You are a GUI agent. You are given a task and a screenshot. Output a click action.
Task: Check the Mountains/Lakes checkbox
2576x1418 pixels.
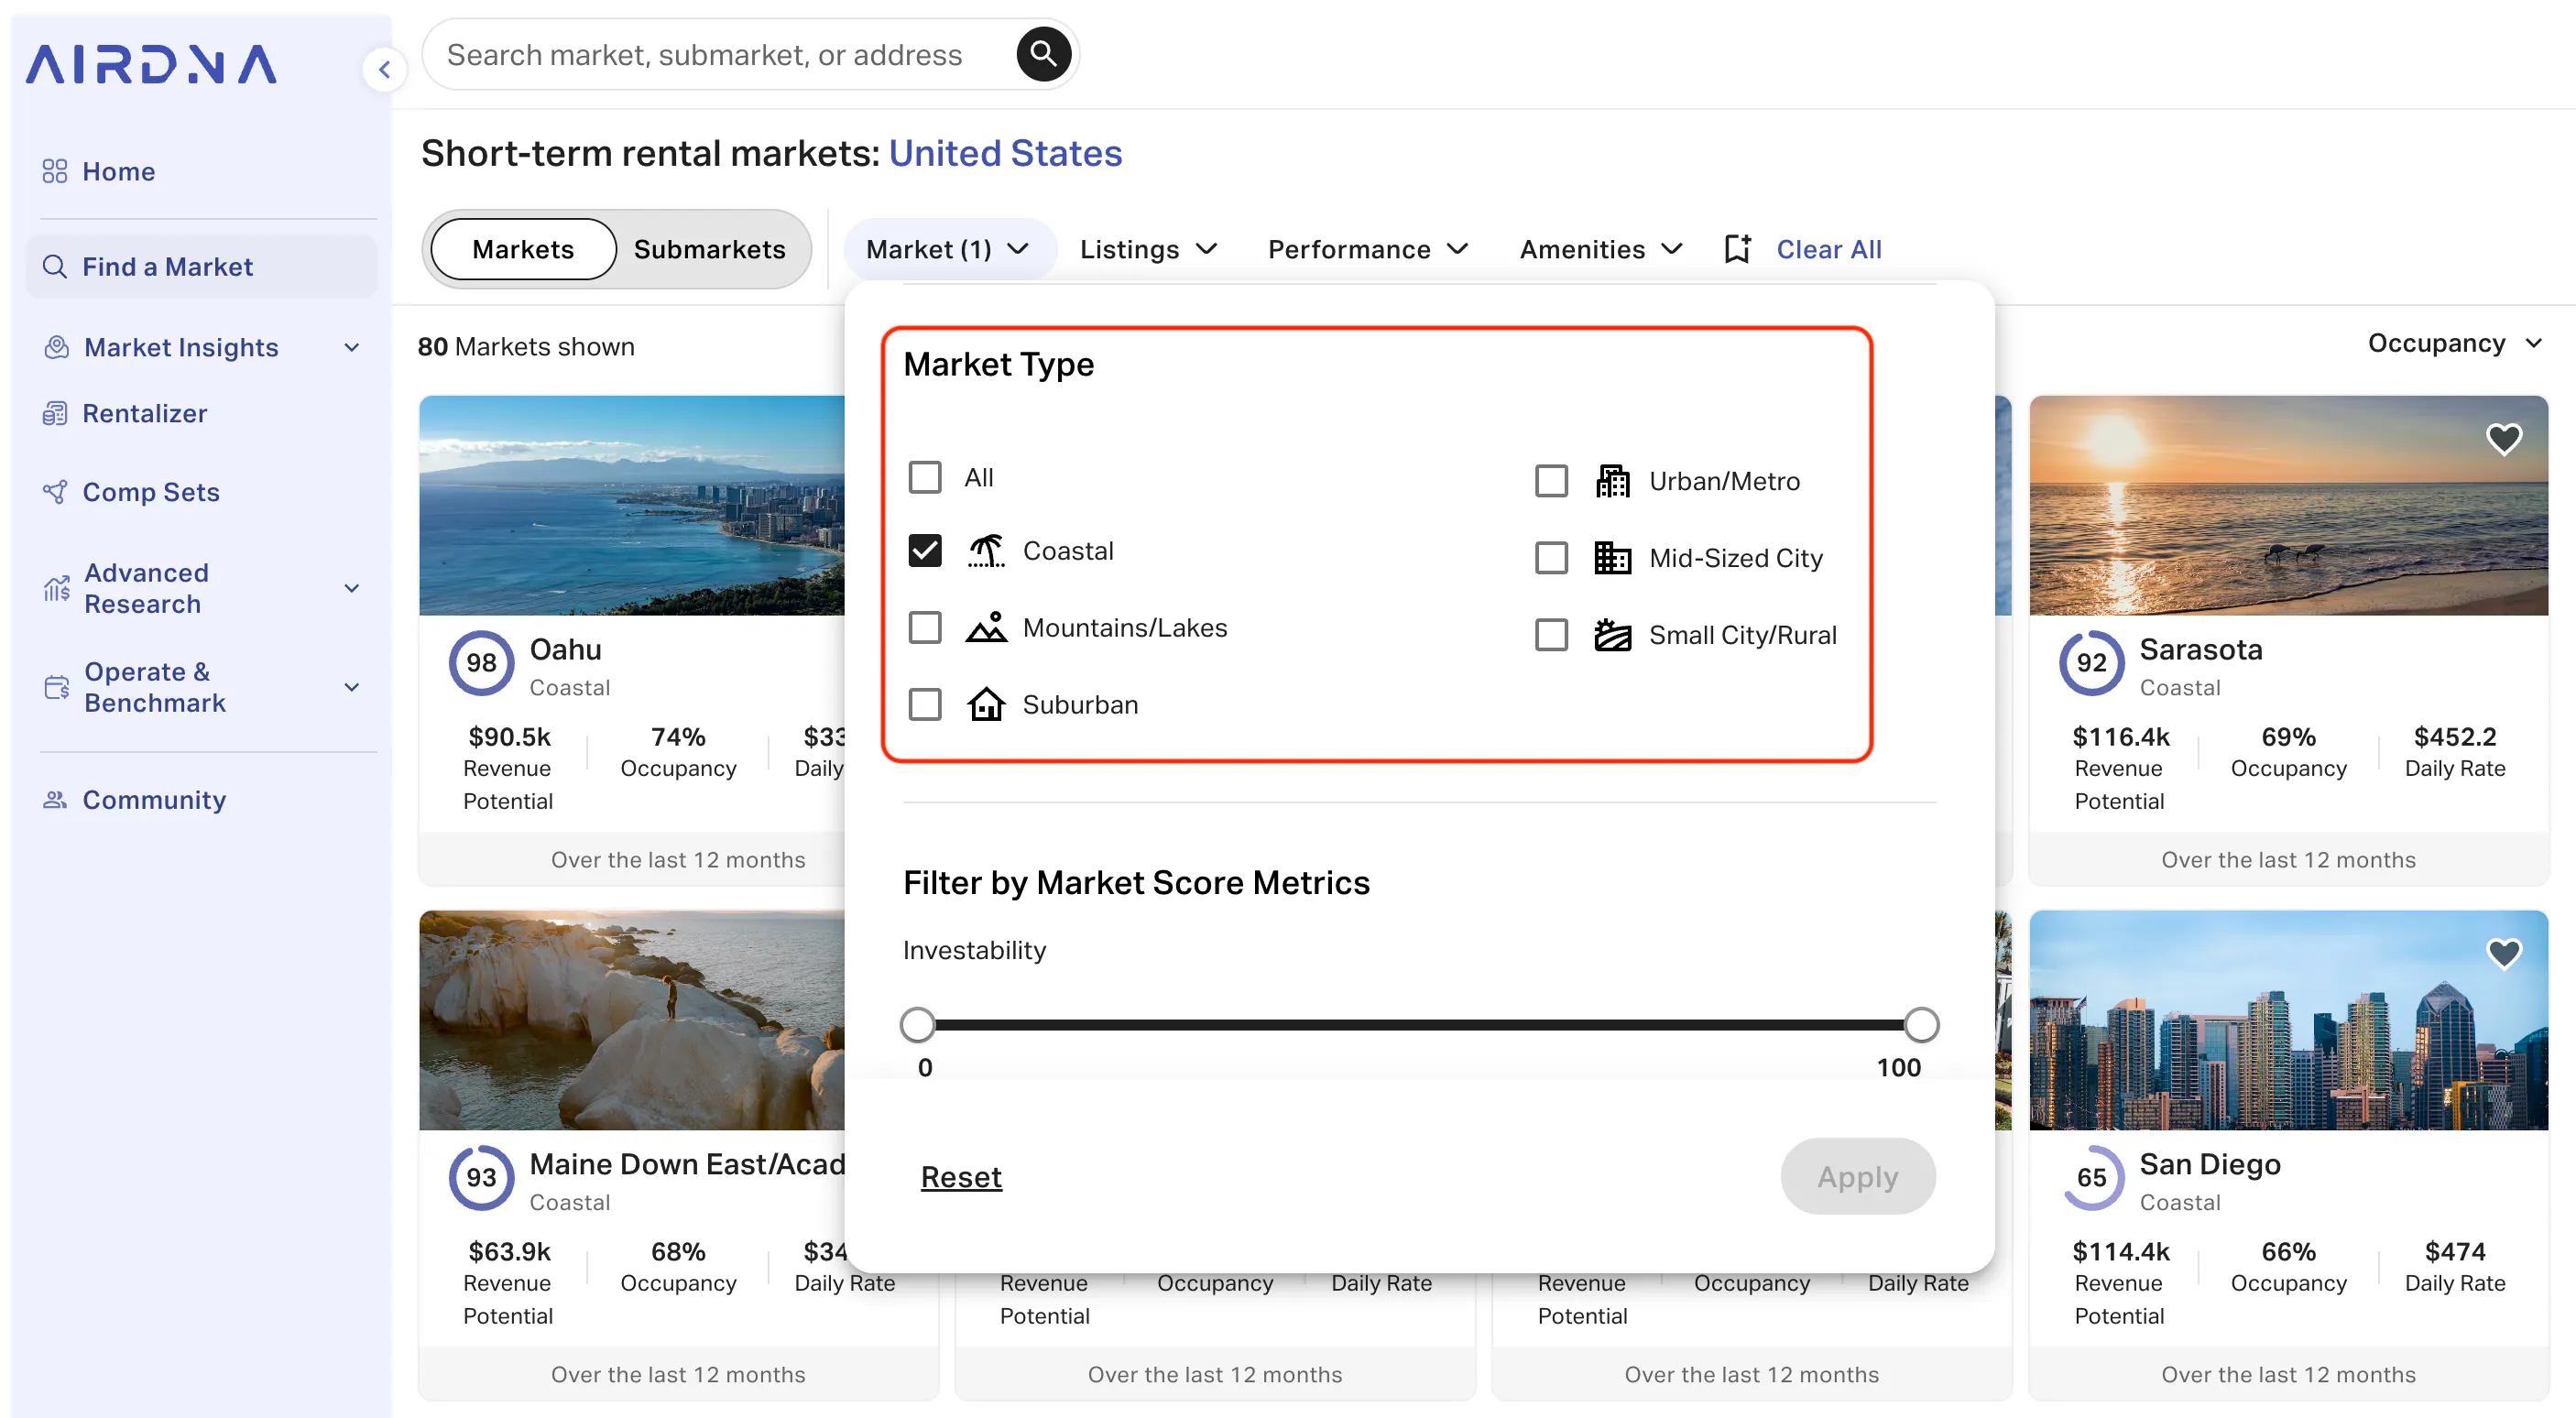pyautogui.click(x=925, y=627)
